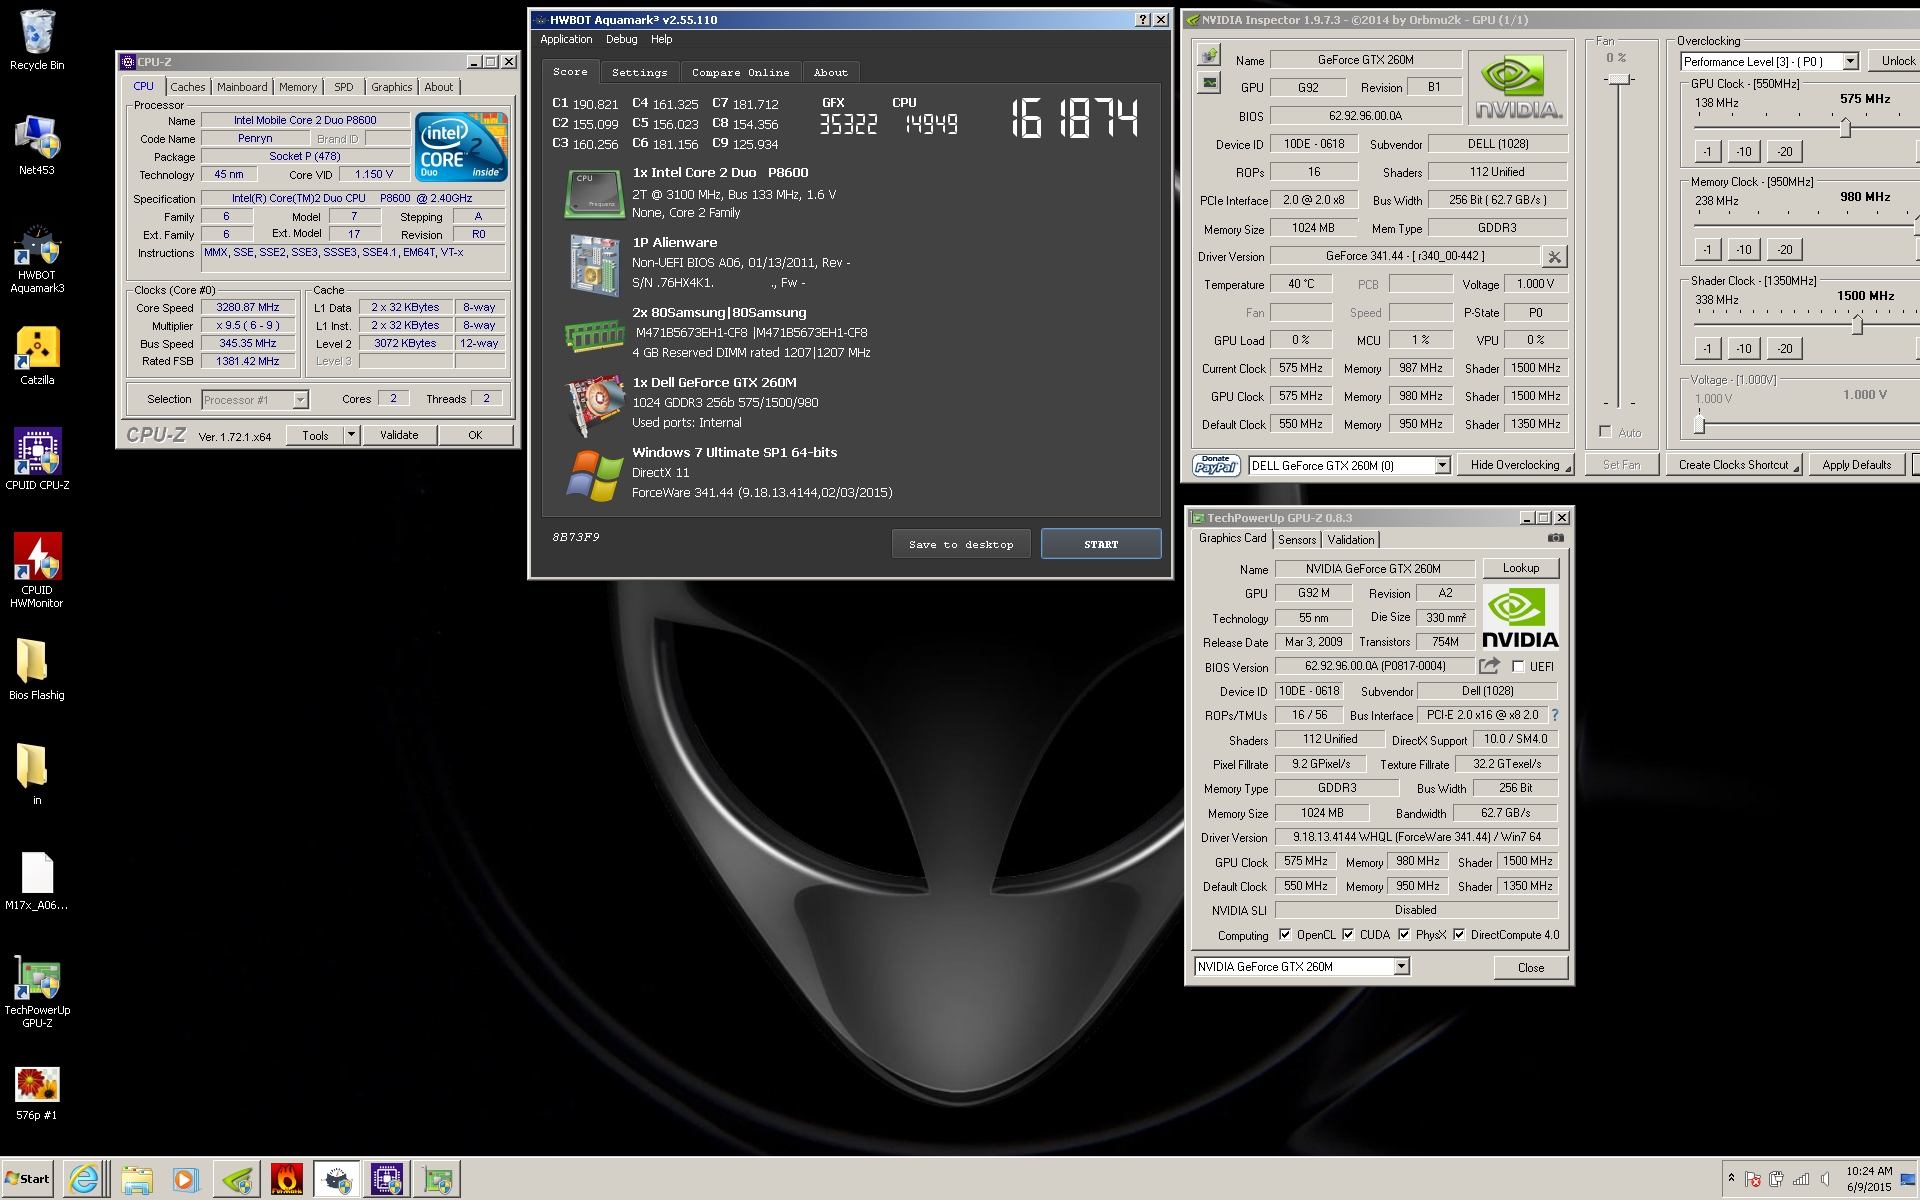Switch to the Settings tab in Aquamark3
This screenshot has width=1920, height=1200.
tap(639, 72)
